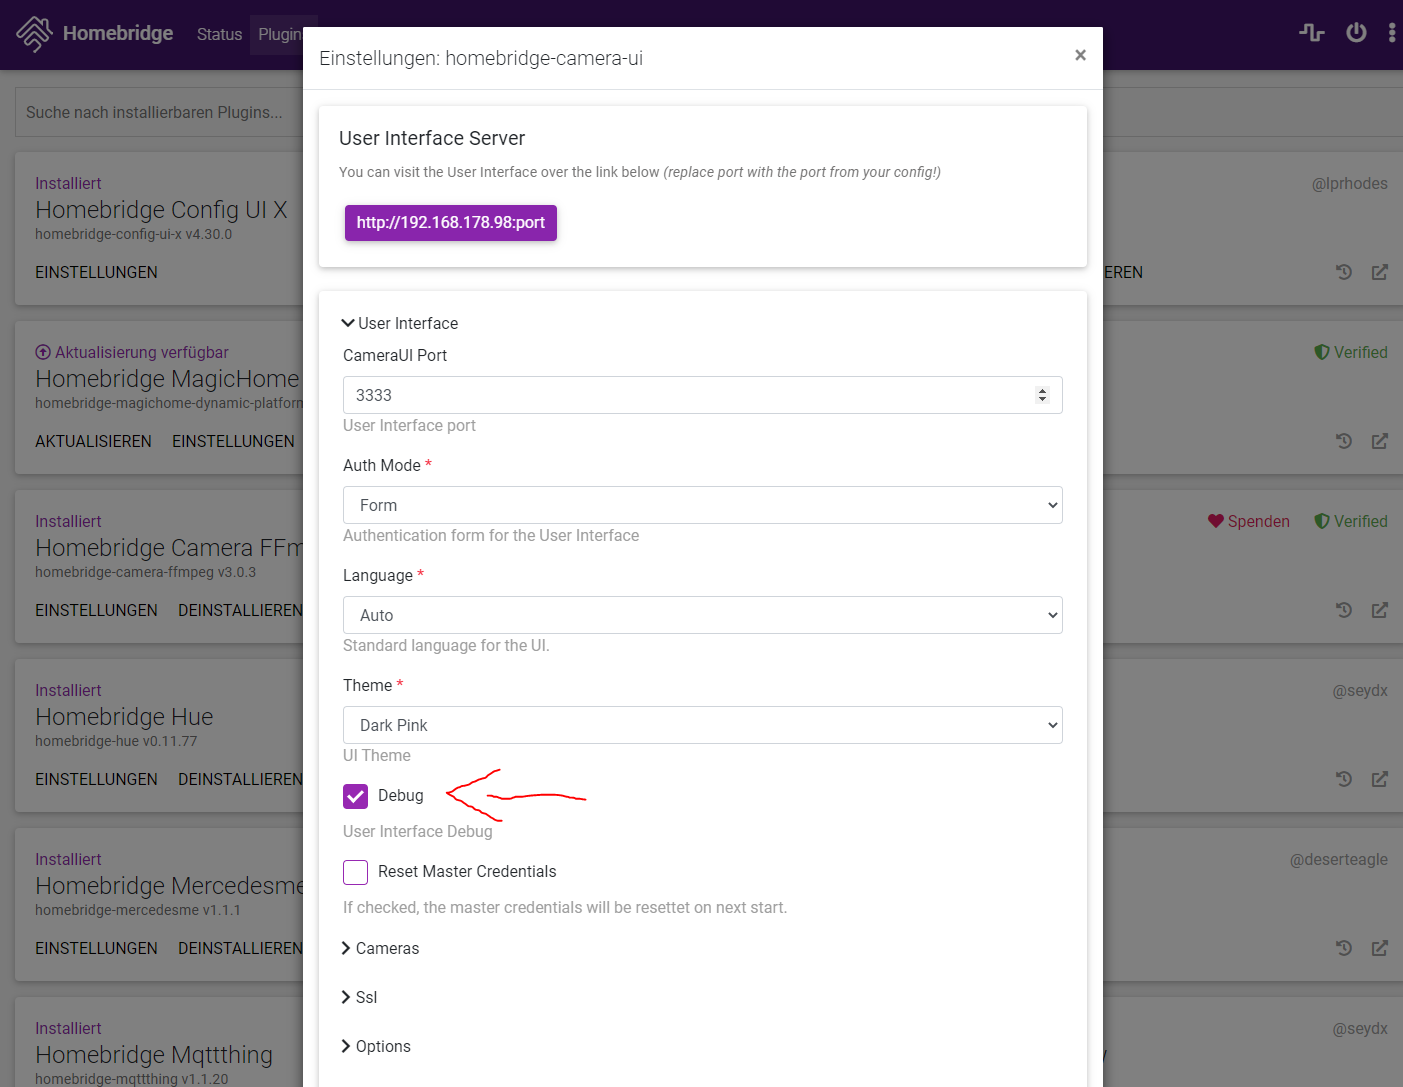The height and width of the screenshot is (1087, 1403).
Task: Open the Homebridge Mqttthing plugin title
Action: pos(154,1055)
